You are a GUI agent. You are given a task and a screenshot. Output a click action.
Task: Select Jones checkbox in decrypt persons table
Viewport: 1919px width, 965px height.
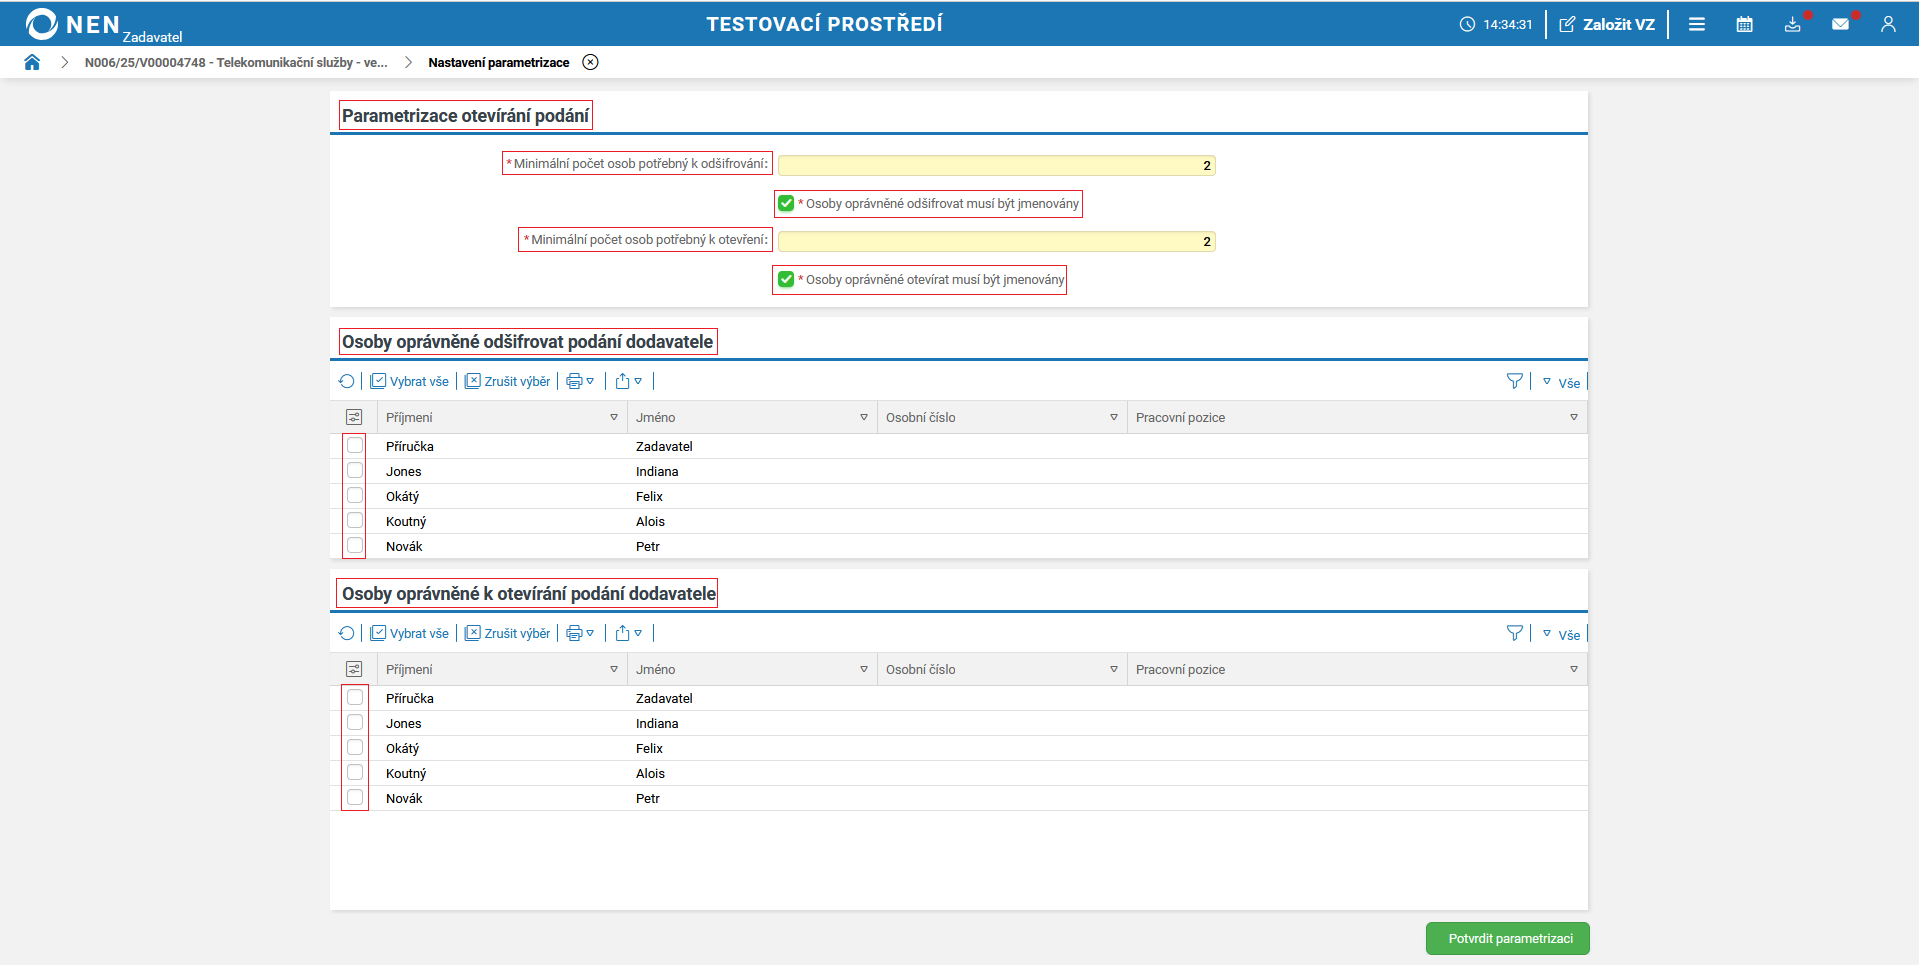(x=355, y=471)
